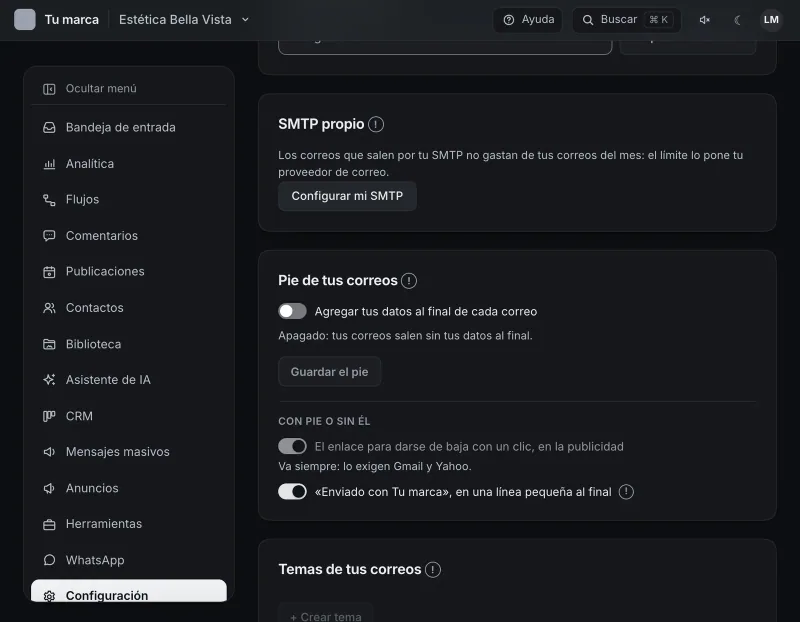
Task: Toggle the darse de baja link switch
Action: click(x=292, y=446)
